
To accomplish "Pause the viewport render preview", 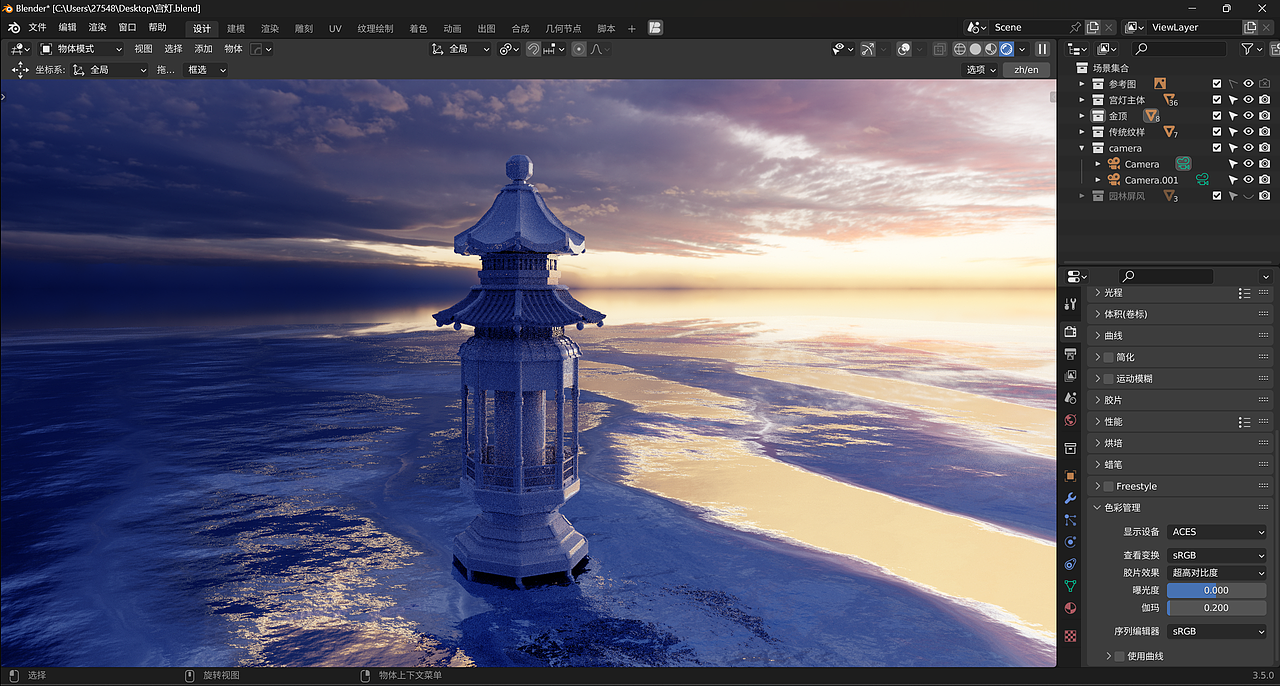I will pos(1042,49).
